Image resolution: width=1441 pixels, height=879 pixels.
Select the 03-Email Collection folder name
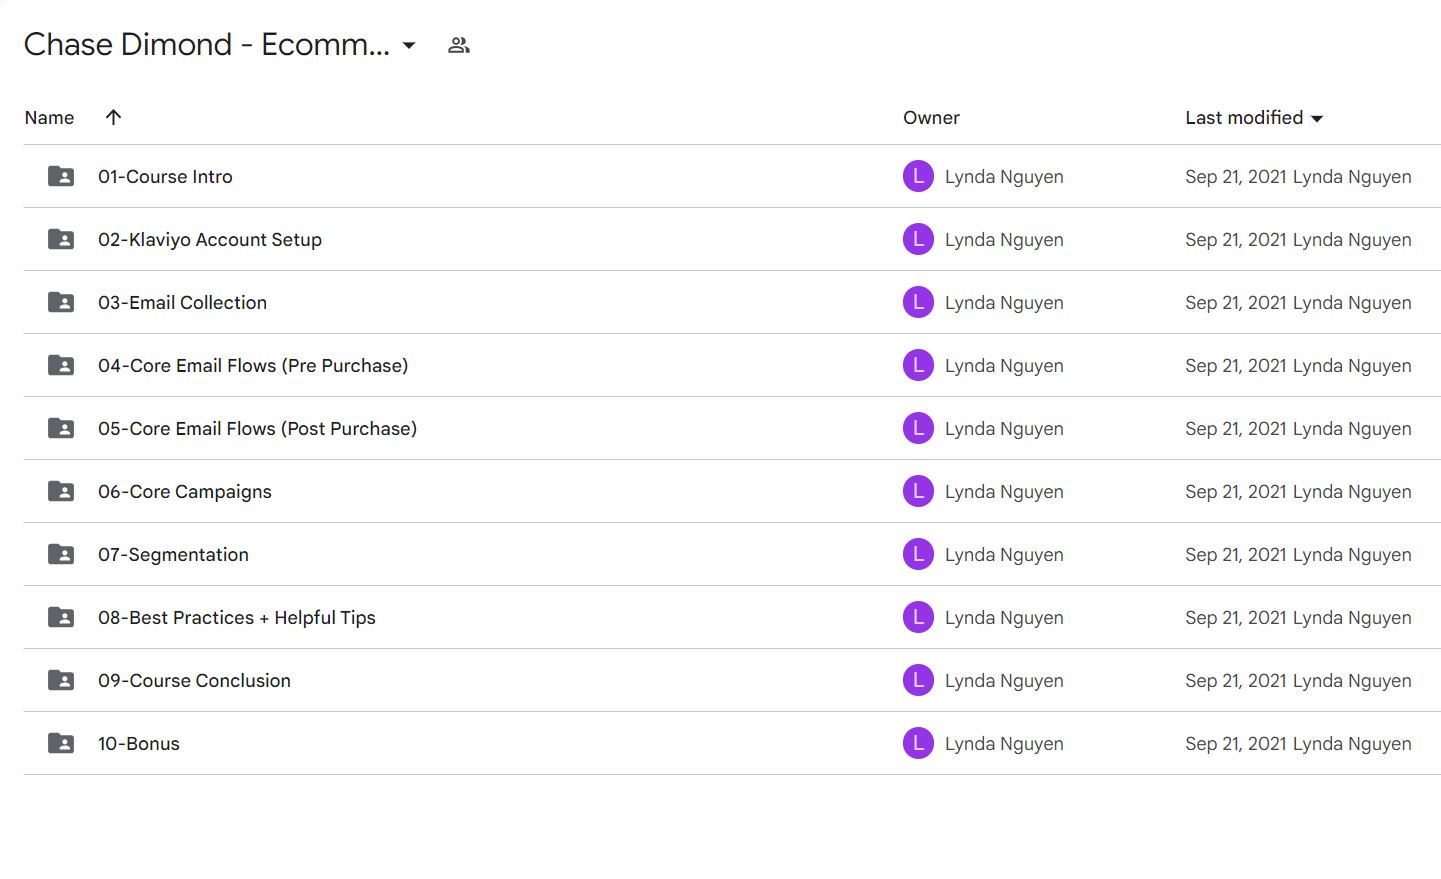coord(182,303)
